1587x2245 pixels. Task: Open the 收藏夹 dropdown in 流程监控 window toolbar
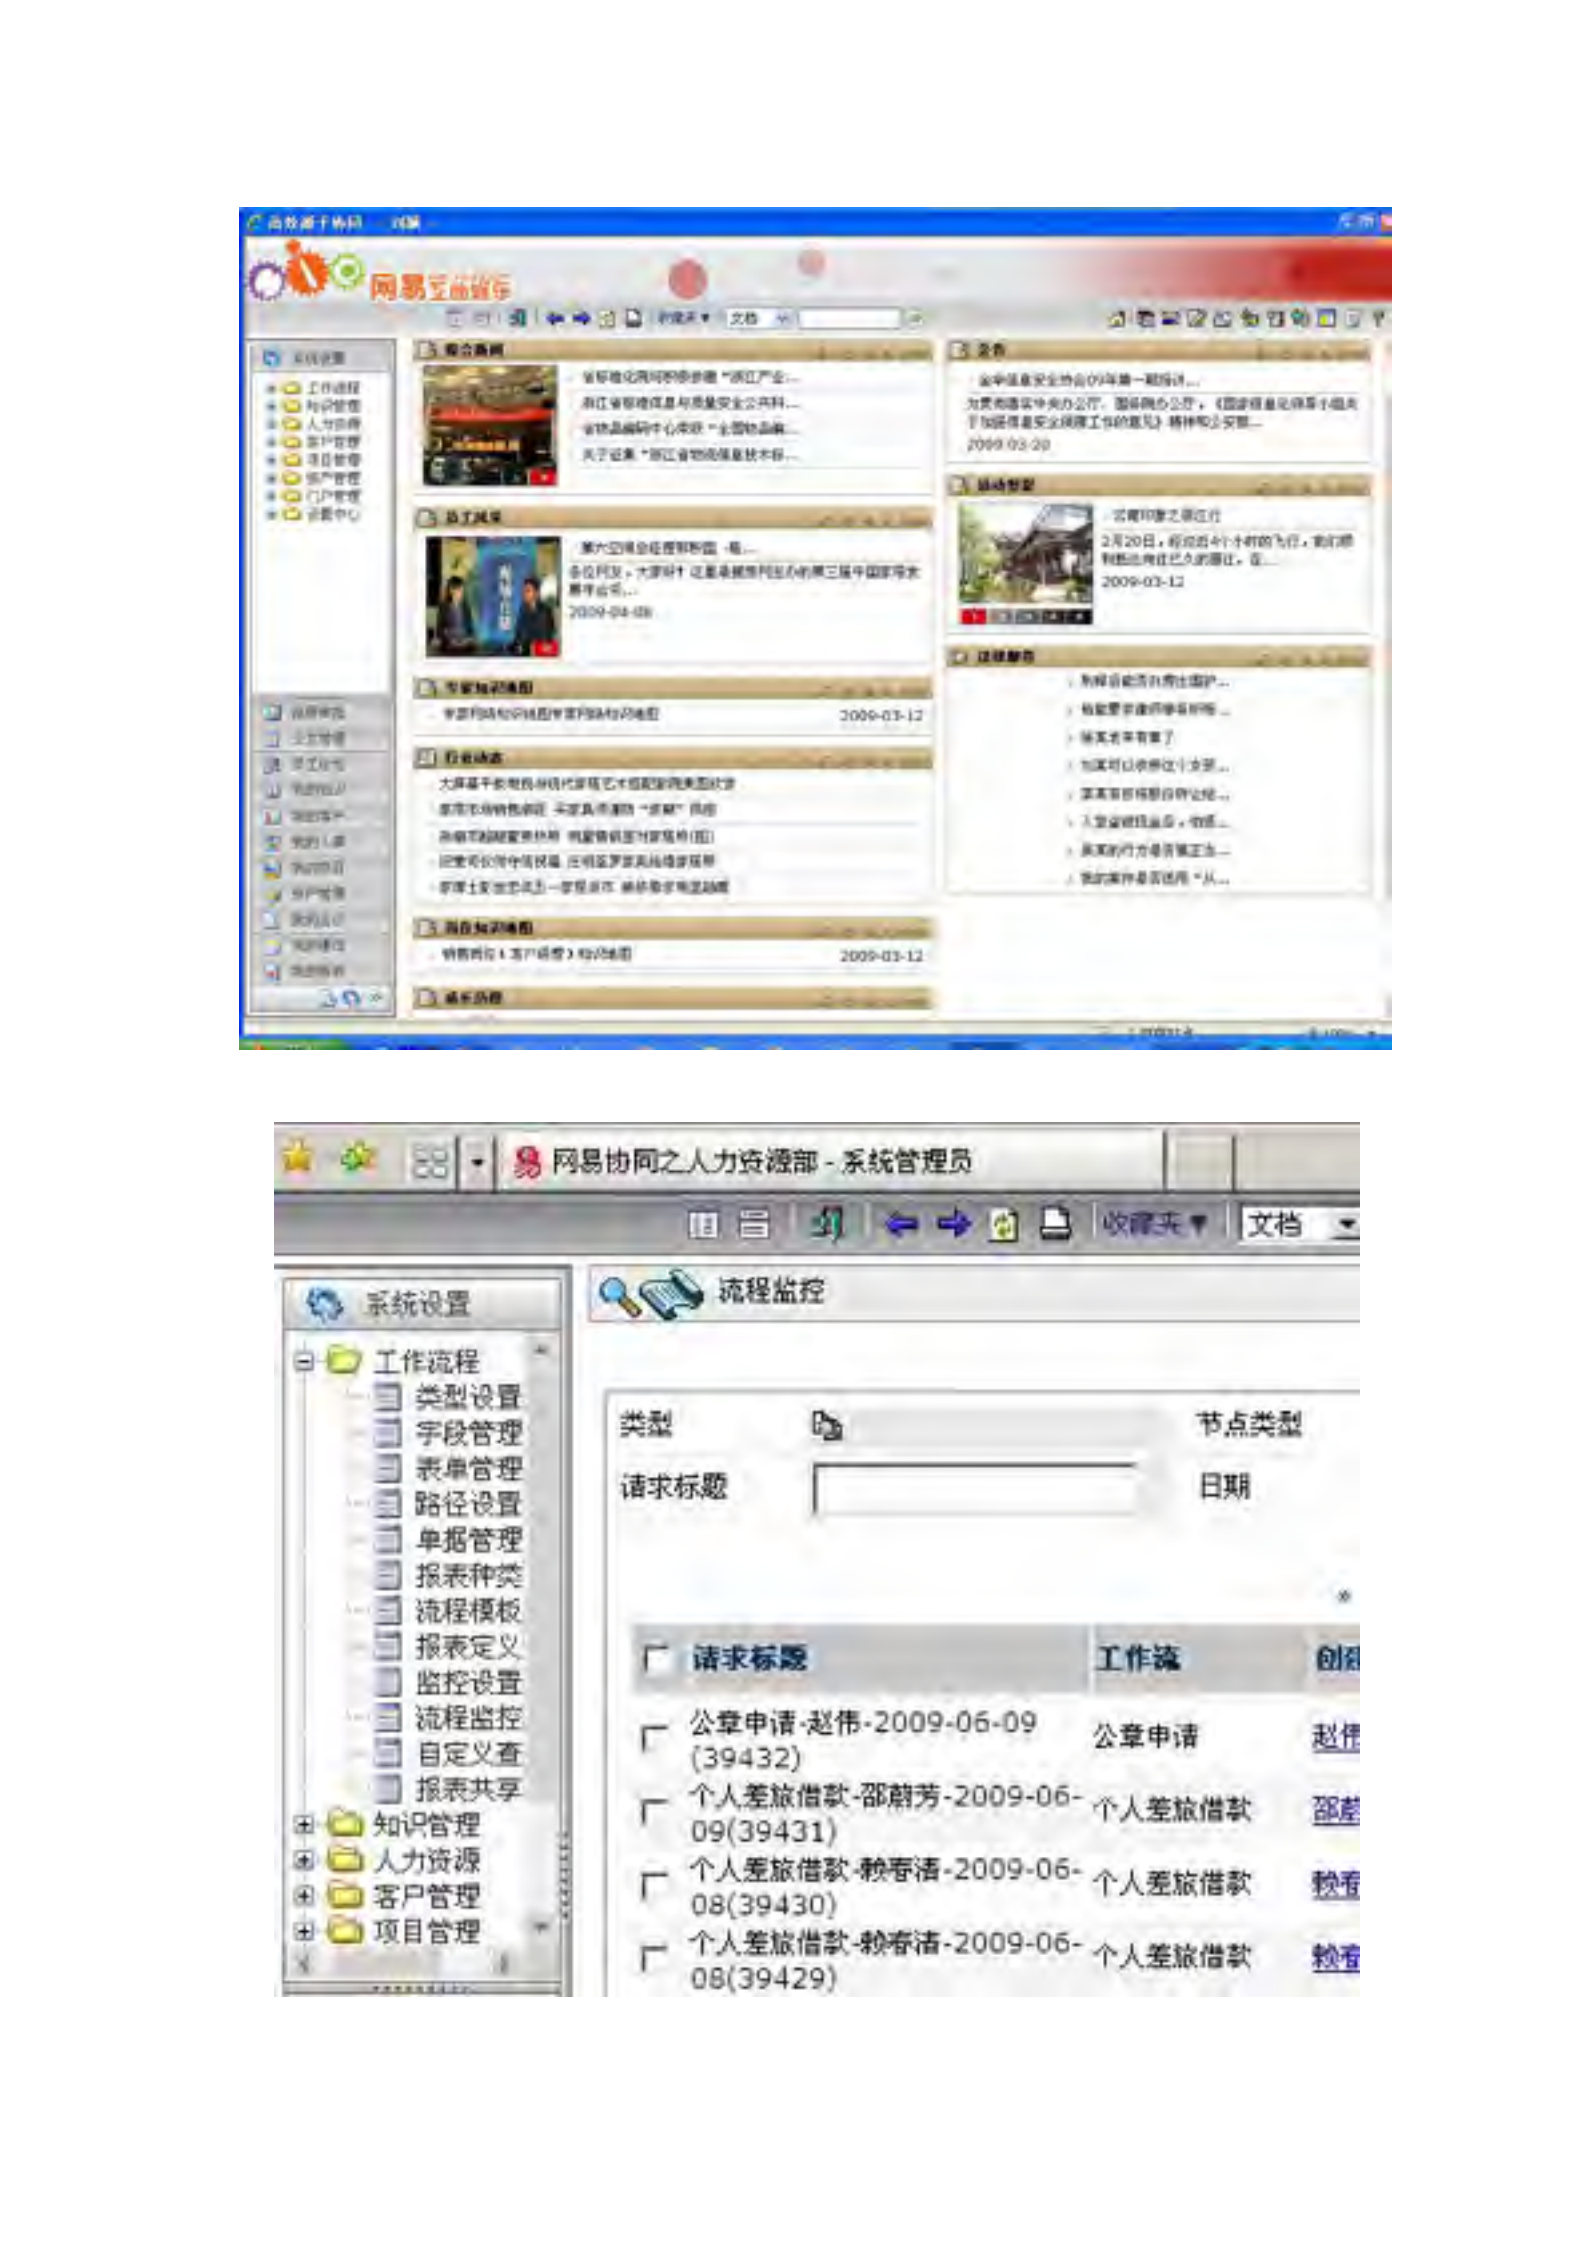(1154, 1224)
